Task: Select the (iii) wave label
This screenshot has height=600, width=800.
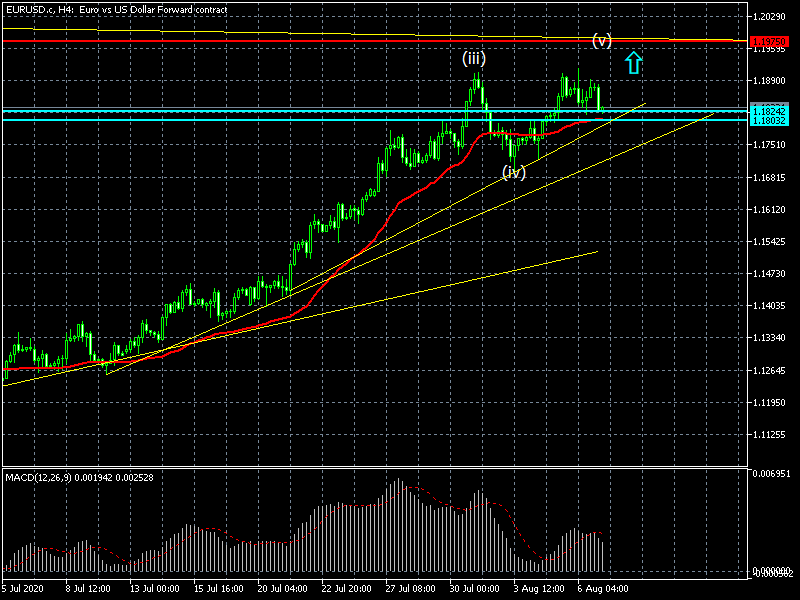Action: [473, 58]
